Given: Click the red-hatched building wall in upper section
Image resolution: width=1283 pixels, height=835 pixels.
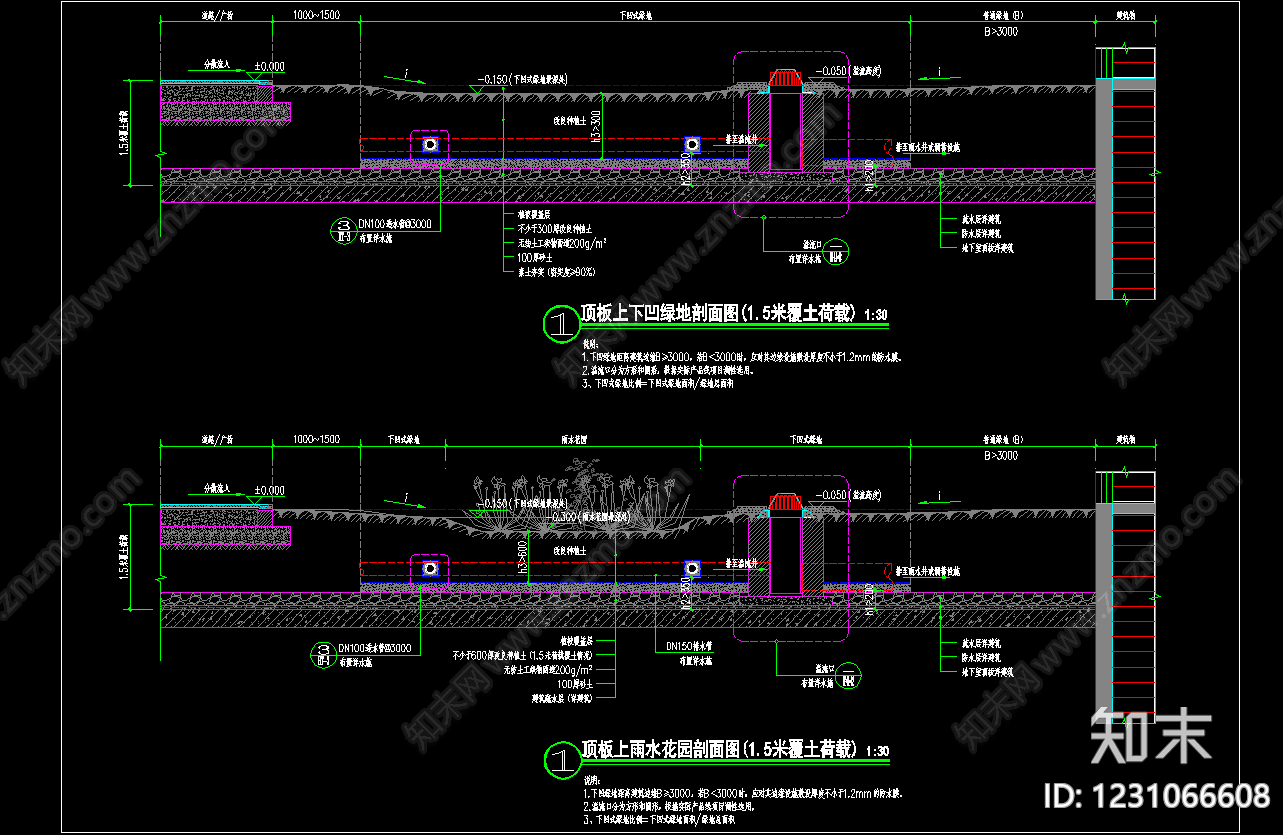Looking at the screenshot, I should 1134,173.
